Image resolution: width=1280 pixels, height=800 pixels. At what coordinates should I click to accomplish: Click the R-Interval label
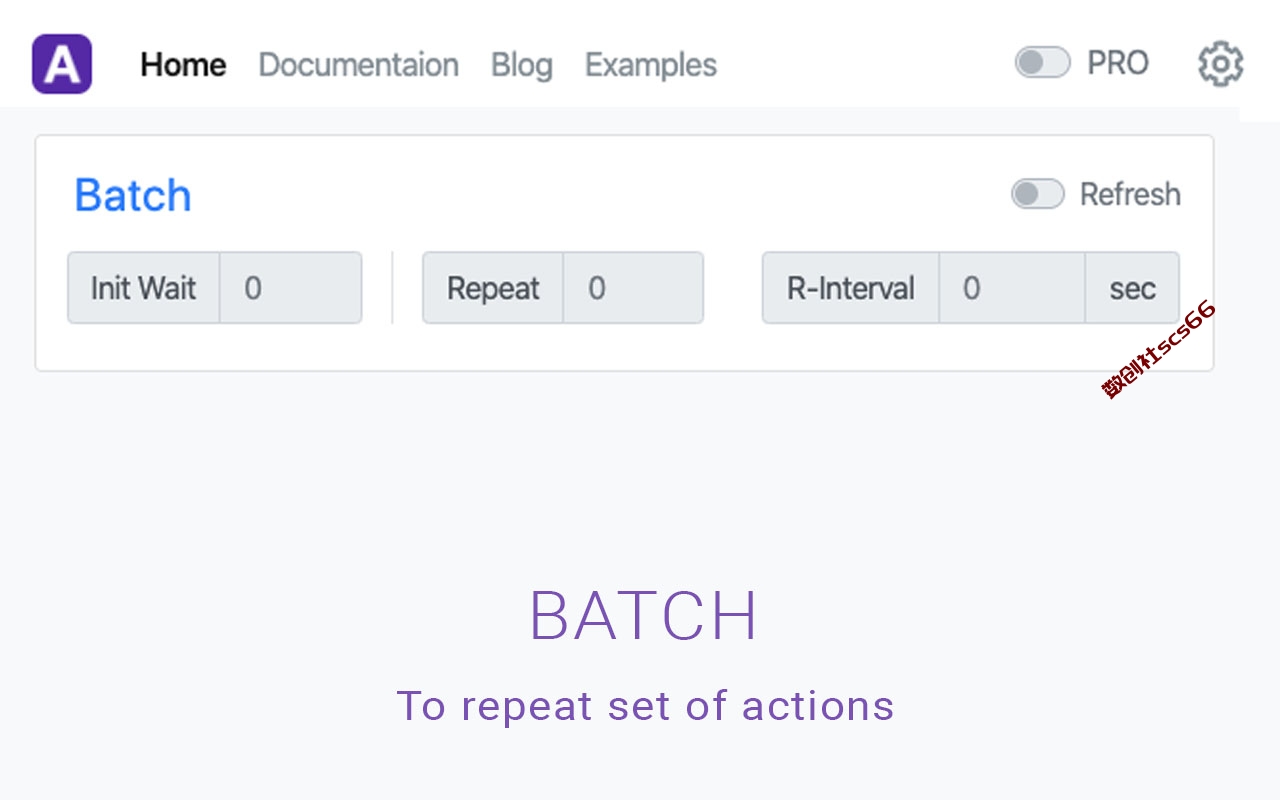(851, 288)
